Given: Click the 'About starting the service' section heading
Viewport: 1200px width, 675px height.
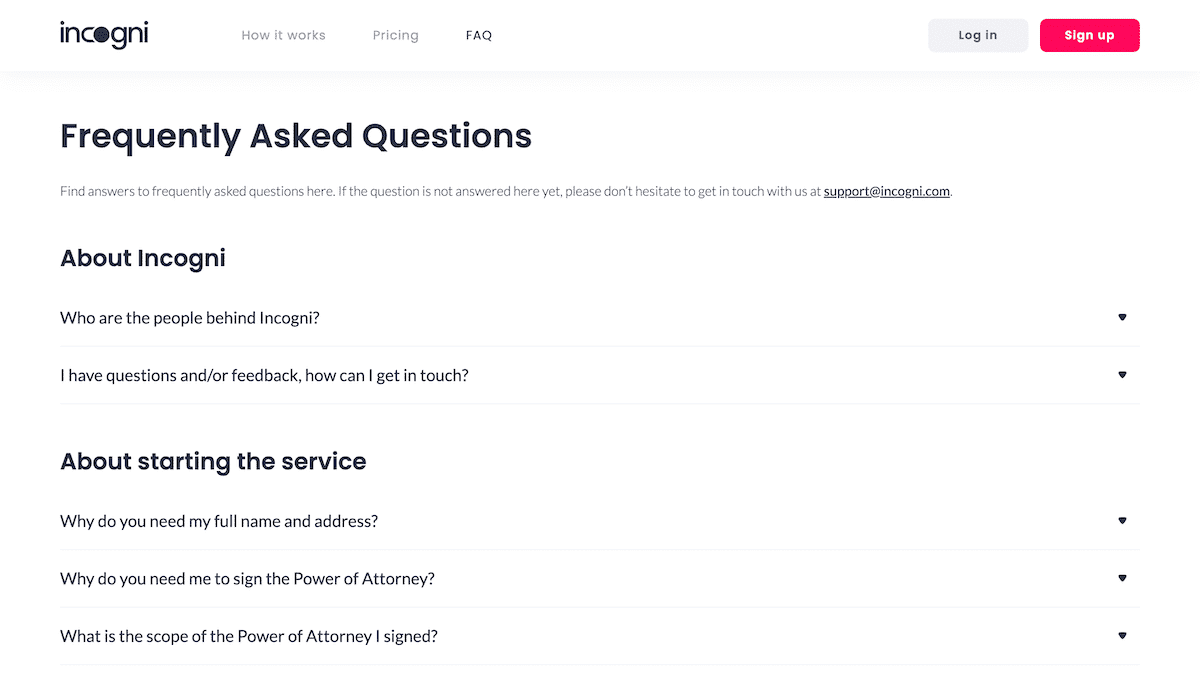Looking at the screenshot, I should [x=213, y=461].
